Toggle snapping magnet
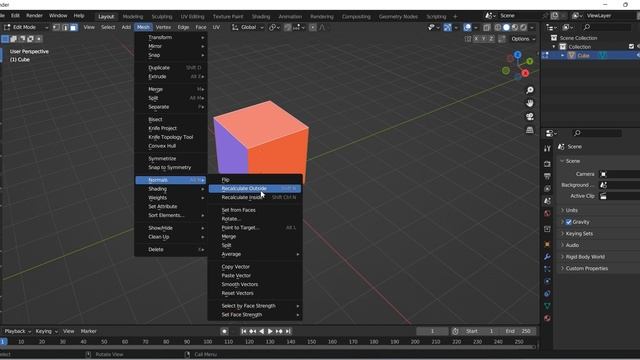Viewport: 640px width, 360px height. (x=288, y=27)
